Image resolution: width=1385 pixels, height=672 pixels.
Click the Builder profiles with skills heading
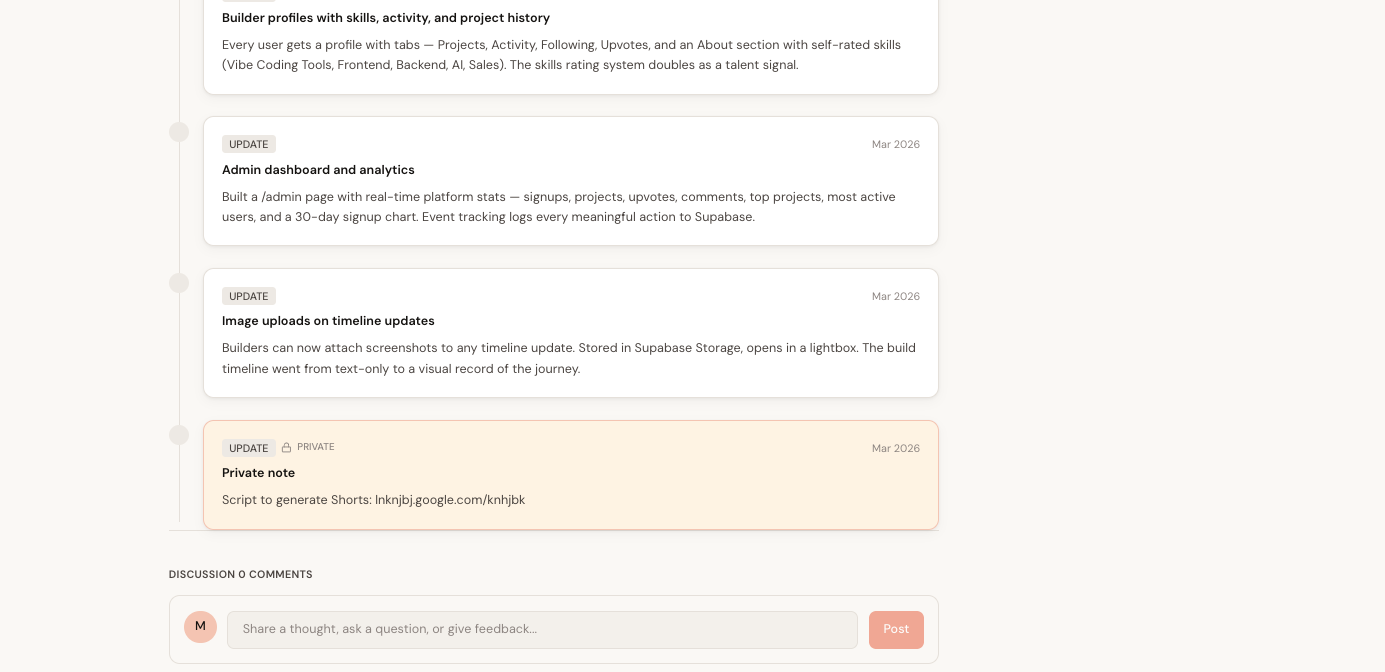(386, 18)
